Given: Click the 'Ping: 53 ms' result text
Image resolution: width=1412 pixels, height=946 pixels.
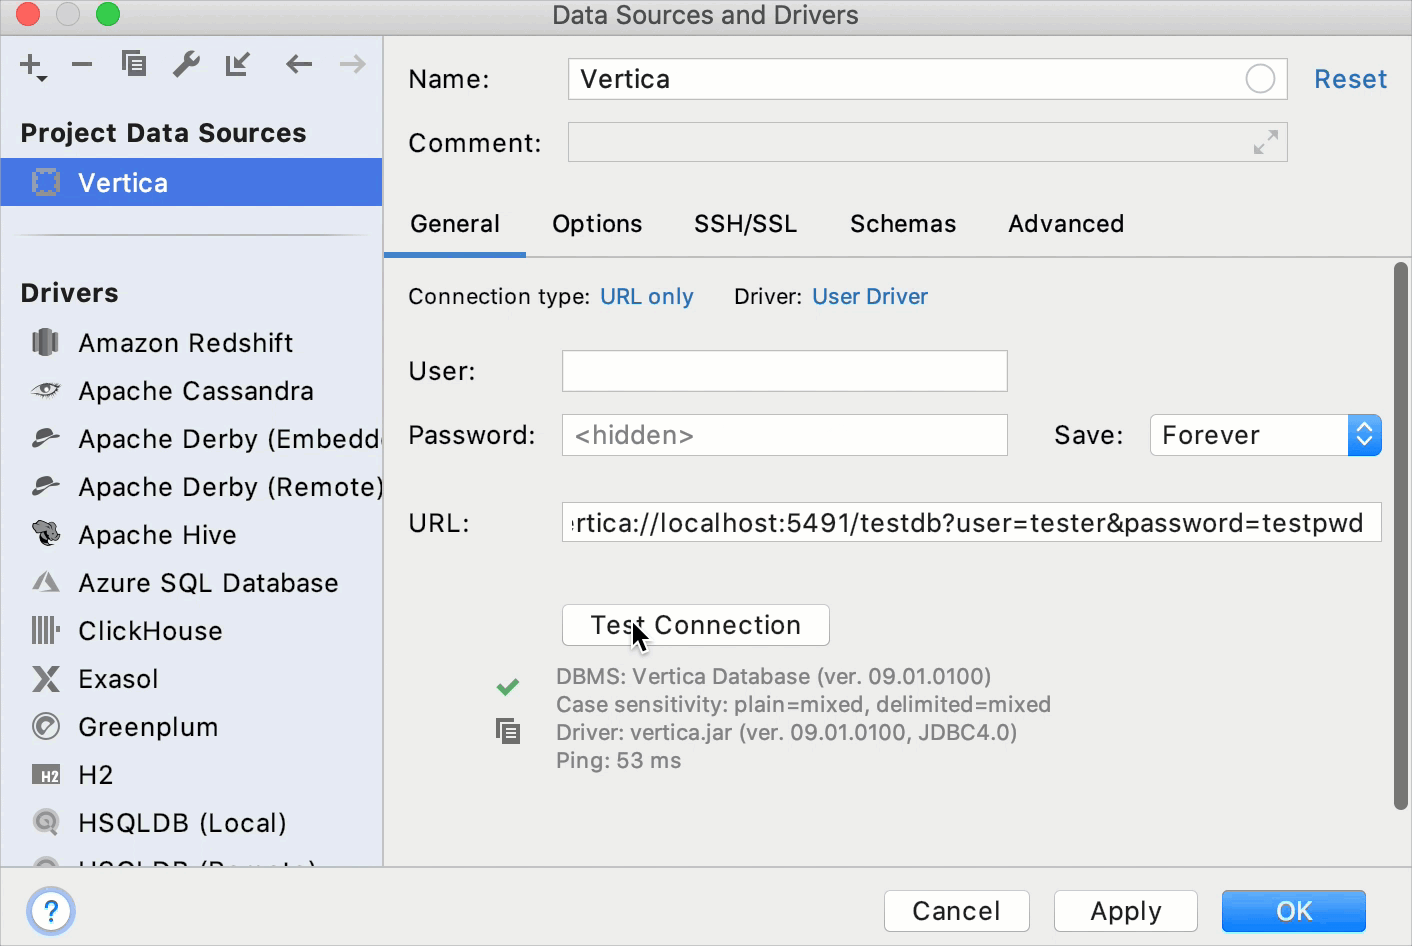Looking at the screenshot, I should pos(618,761).
